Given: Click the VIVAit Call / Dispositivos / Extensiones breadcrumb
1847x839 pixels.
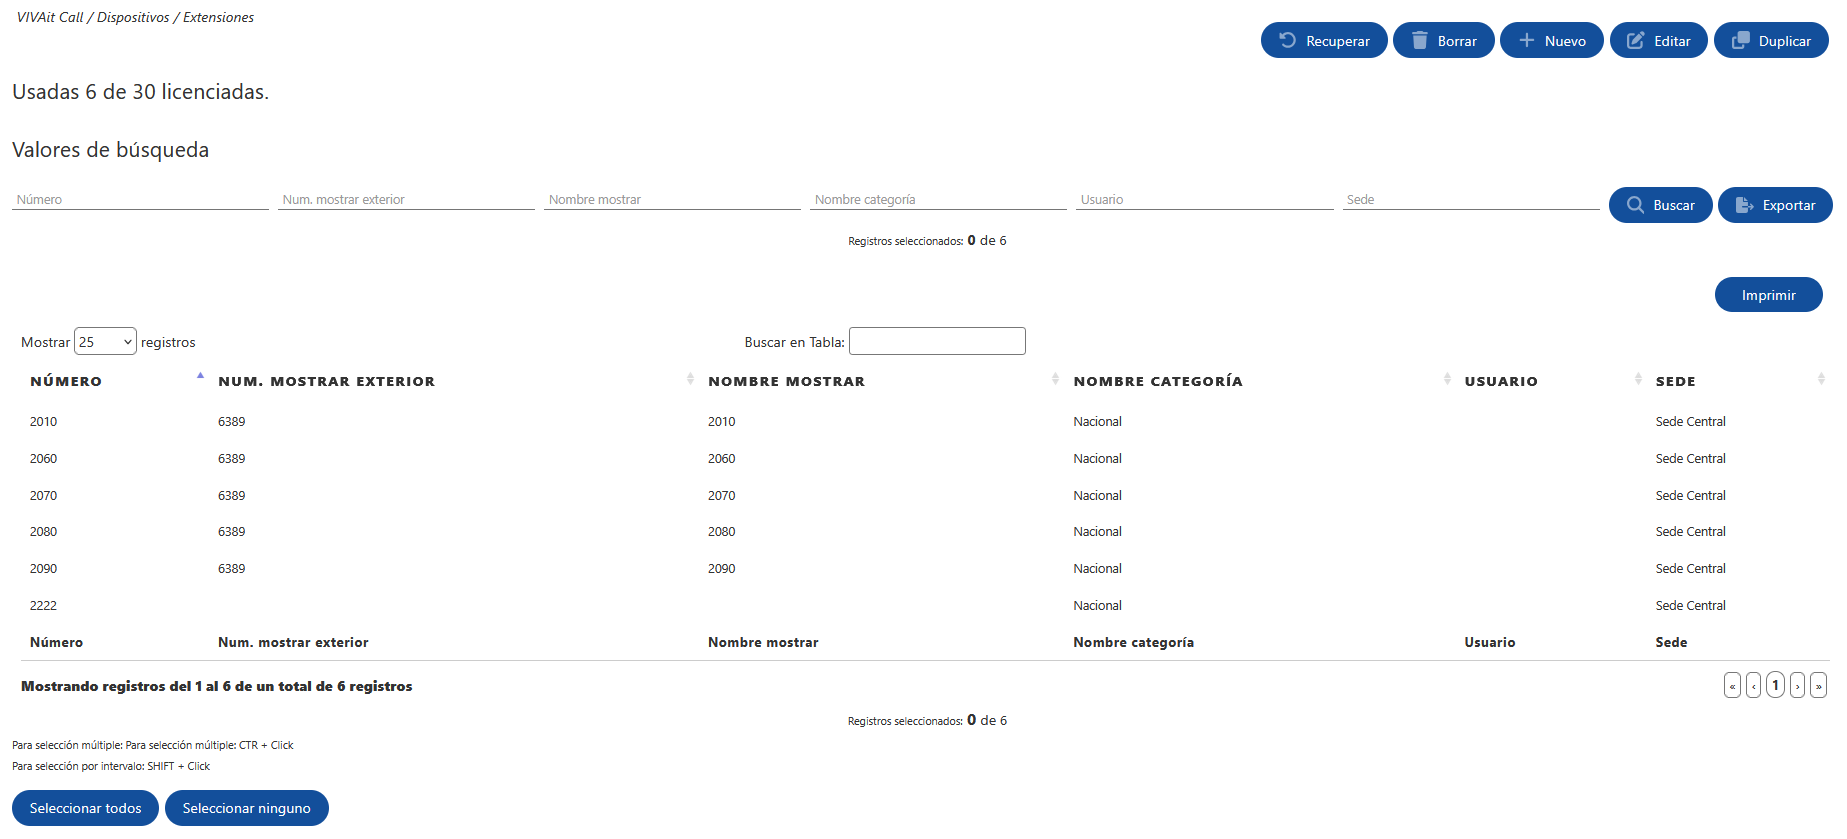Looking at the screenshot, I should [135, 17].
